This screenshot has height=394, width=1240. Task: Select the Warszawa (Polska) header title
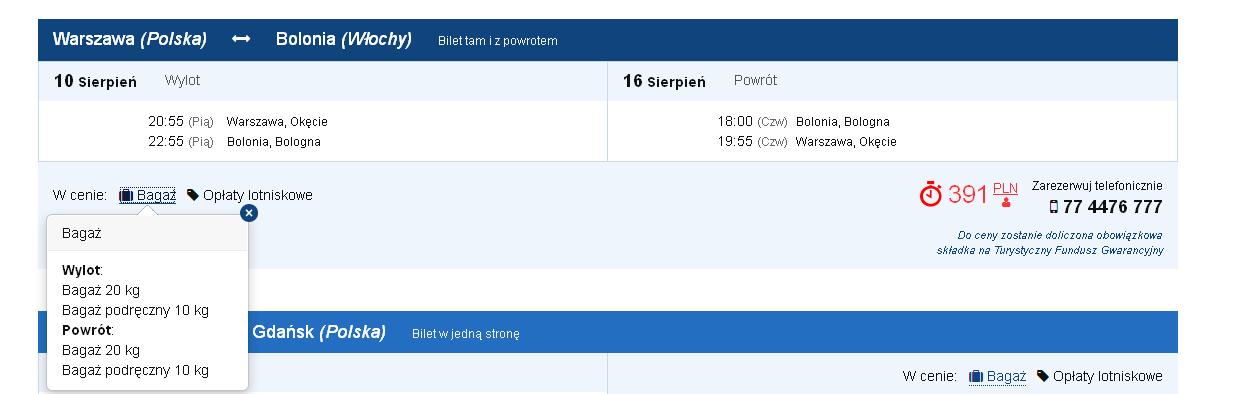coord(130,40)
